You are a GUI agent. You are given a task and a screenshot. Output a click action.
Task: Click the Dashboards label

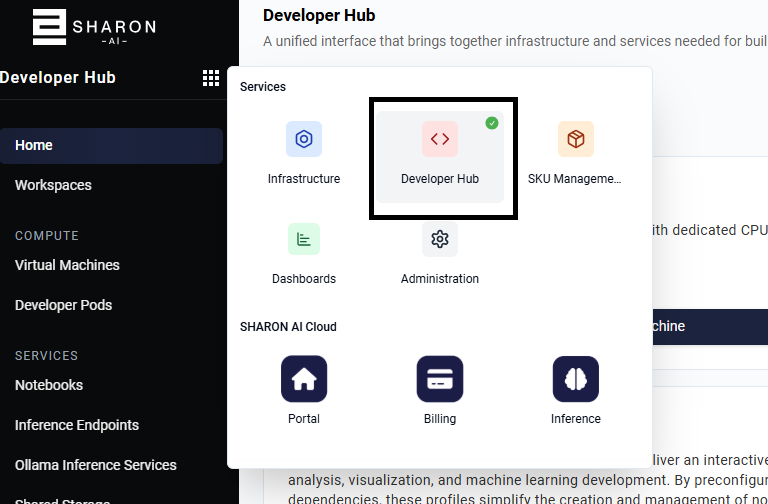(304, 279)
